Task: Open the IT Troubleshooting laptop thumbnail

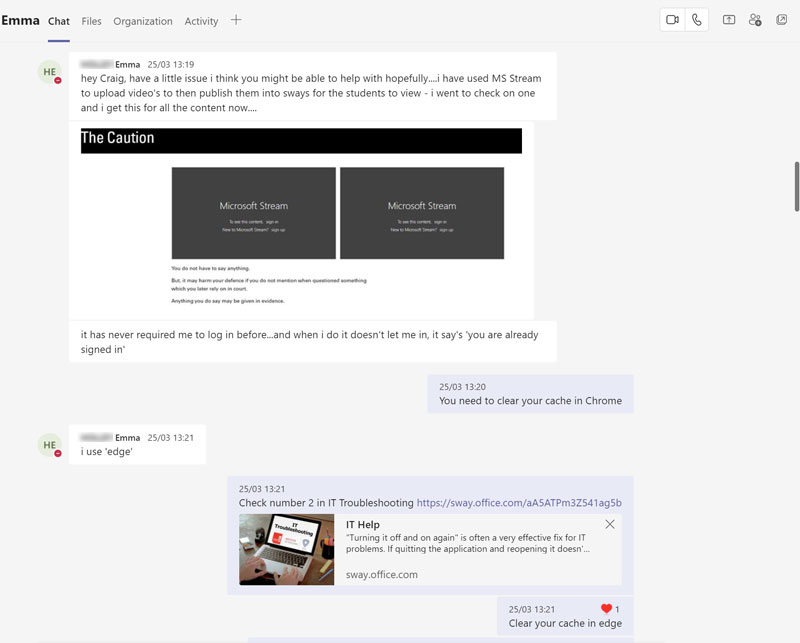Action: [287, 549]
